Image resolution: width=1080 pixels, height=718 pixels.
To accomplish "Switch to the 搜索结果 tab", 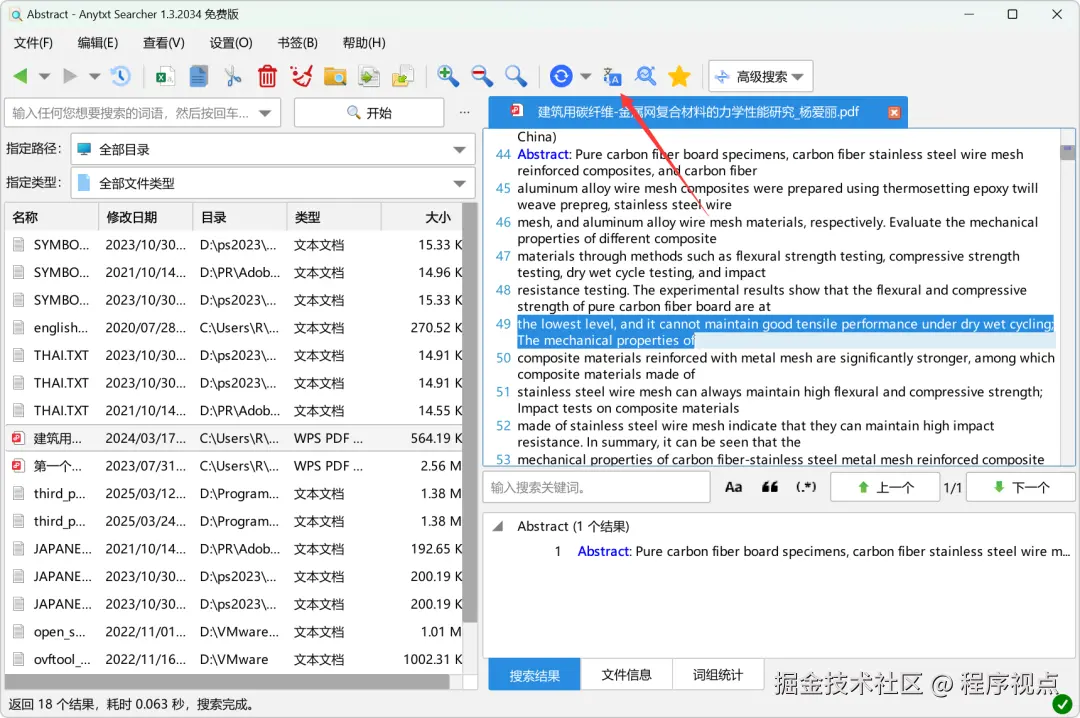I will point(534,675).
